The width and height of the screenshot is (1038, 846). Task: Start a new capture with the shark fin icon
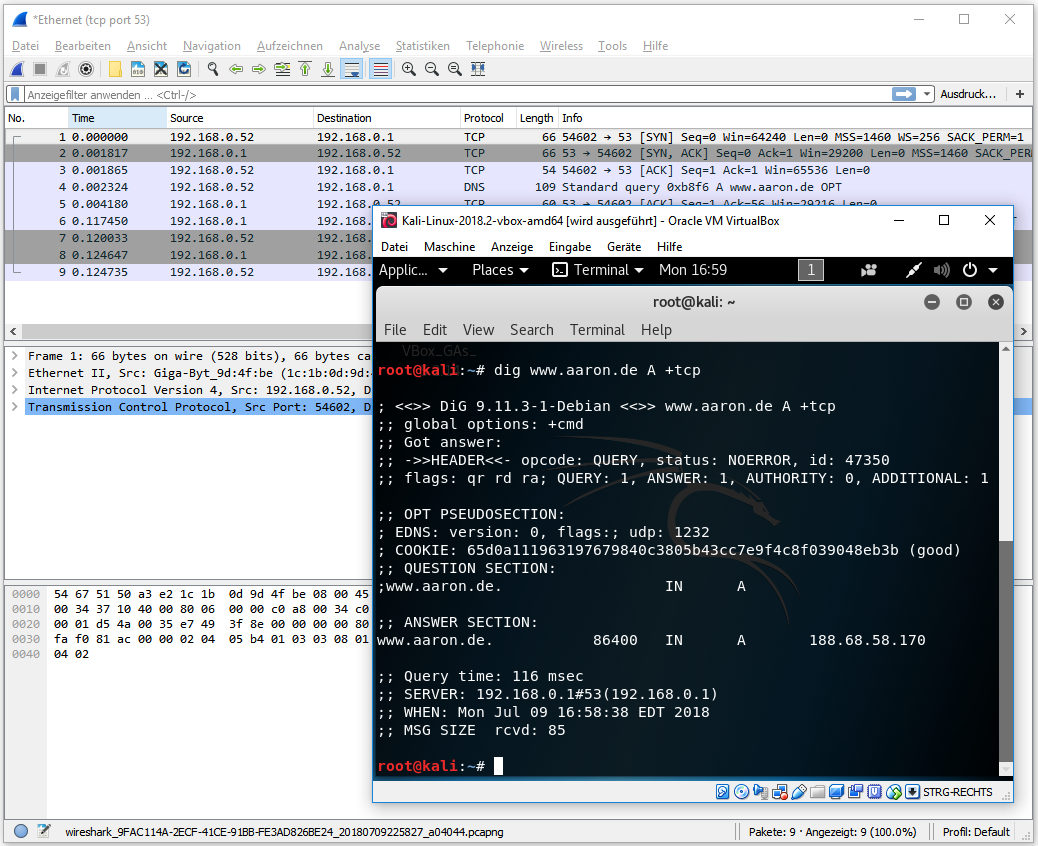pyautogui.click(x=17, y=69)
